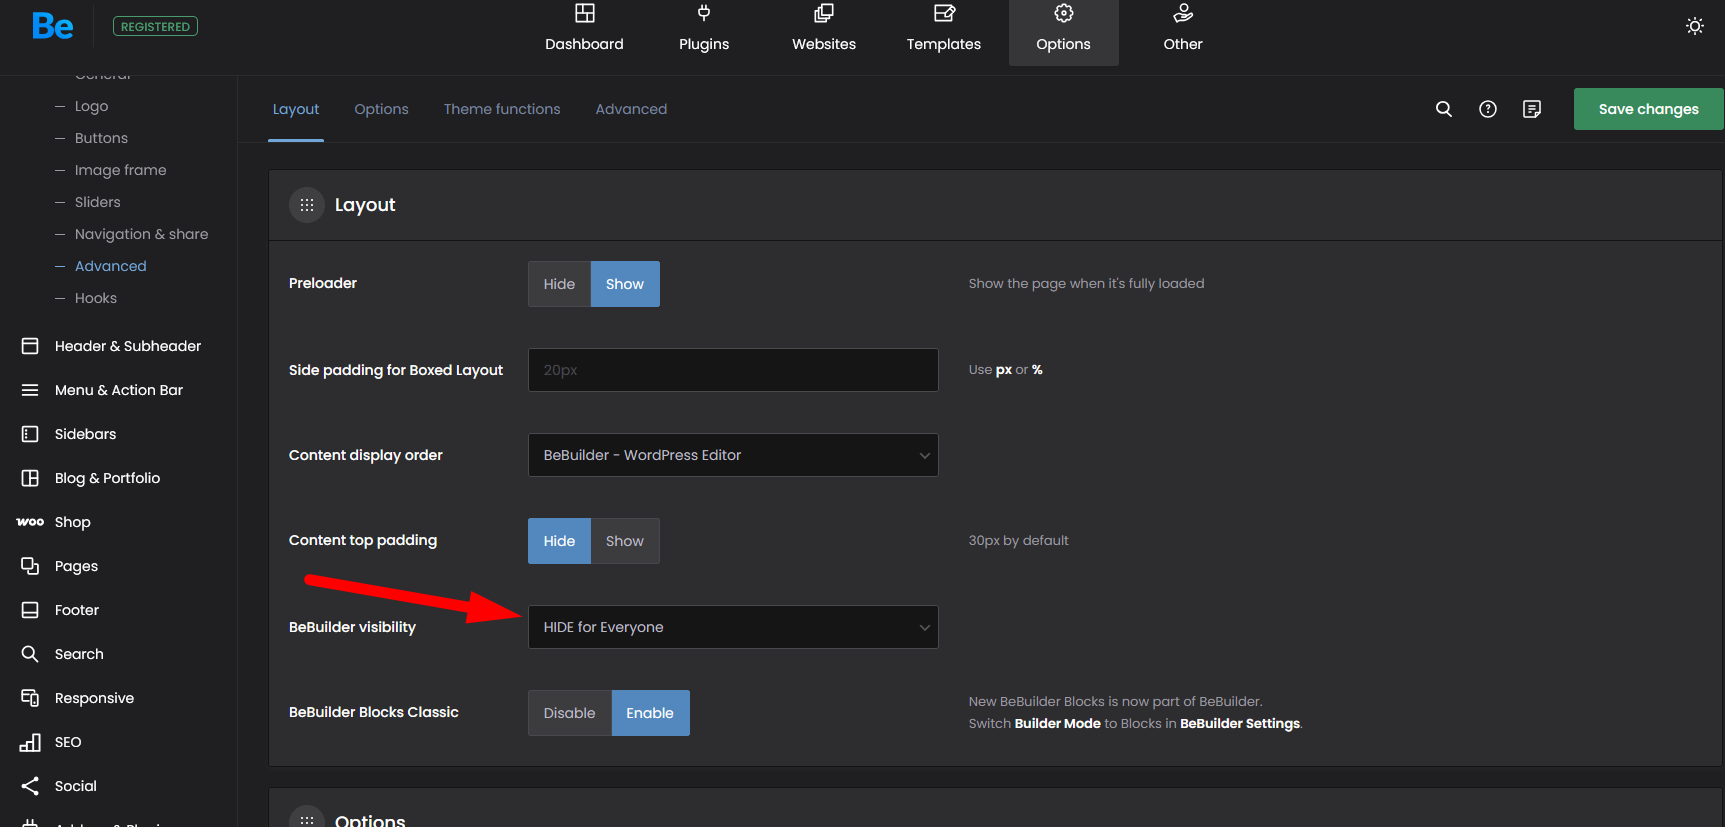The width and height of the screenshot is (1725, 827).
Task: Disable BeBuilder Blocks Classic
Action: click(569, 713)
